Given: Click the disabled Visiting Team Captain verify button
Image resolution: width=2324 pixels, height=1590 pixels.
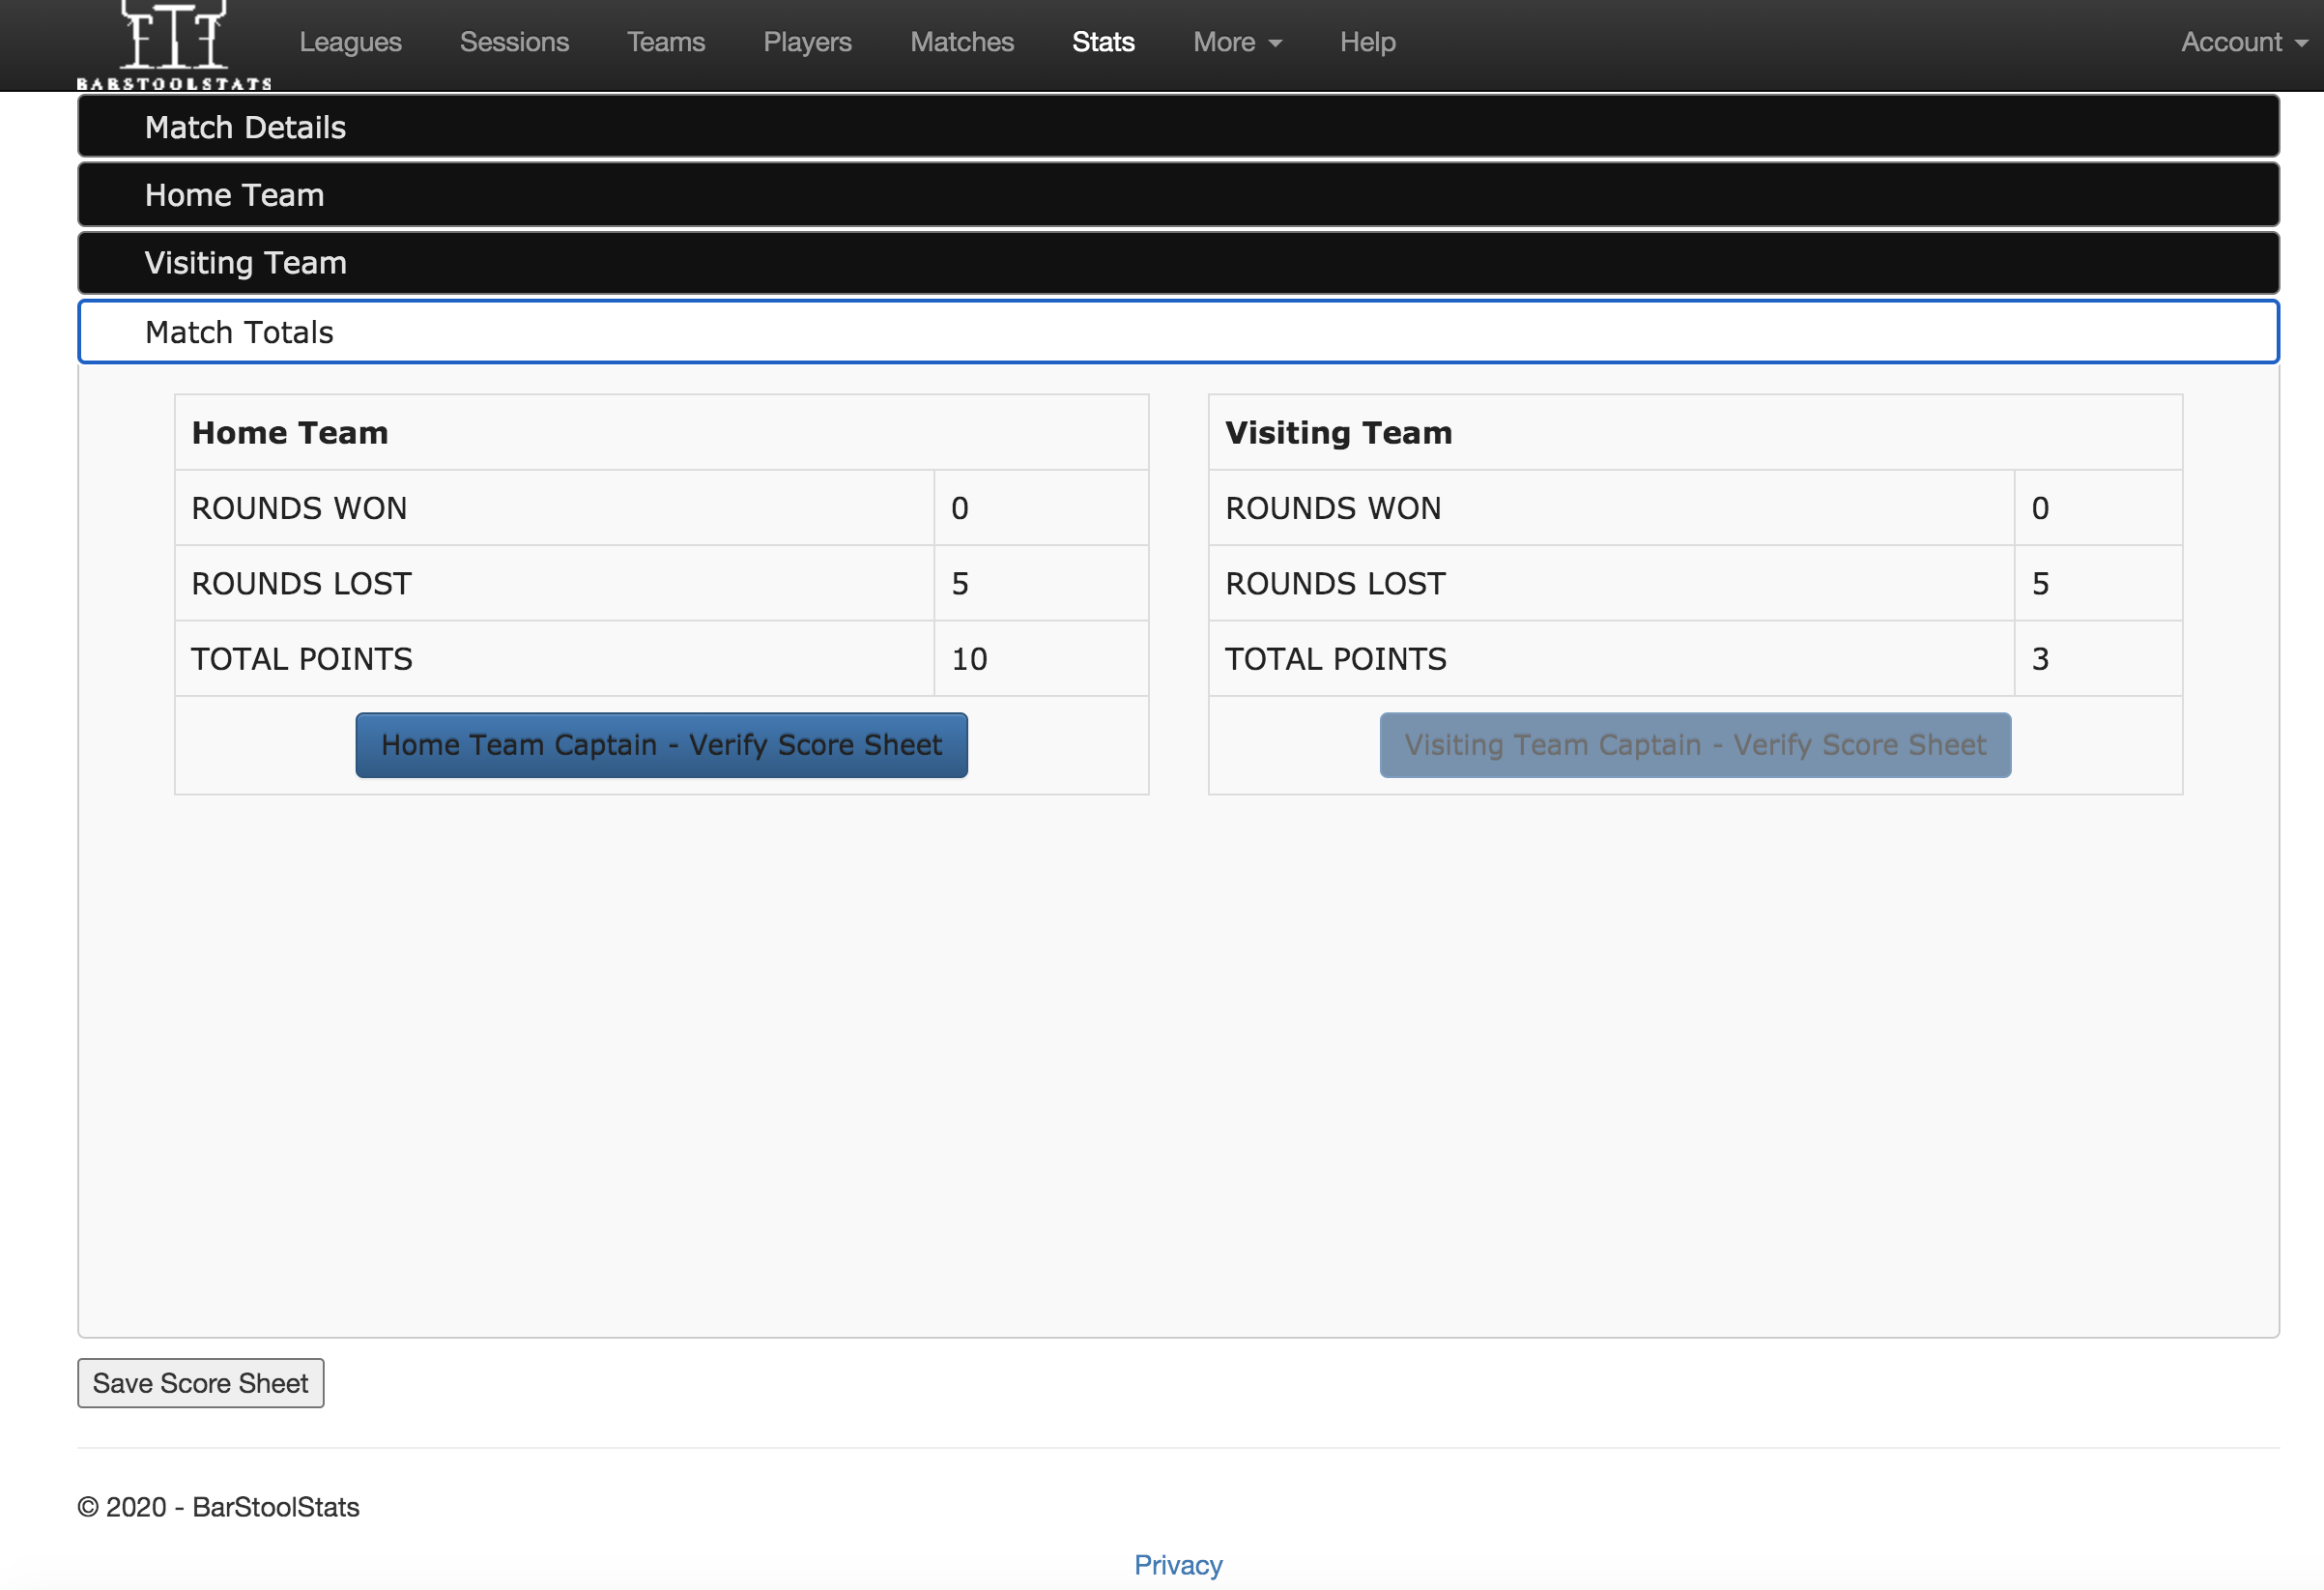Looking at the screenshot, I should [1694, 745].
